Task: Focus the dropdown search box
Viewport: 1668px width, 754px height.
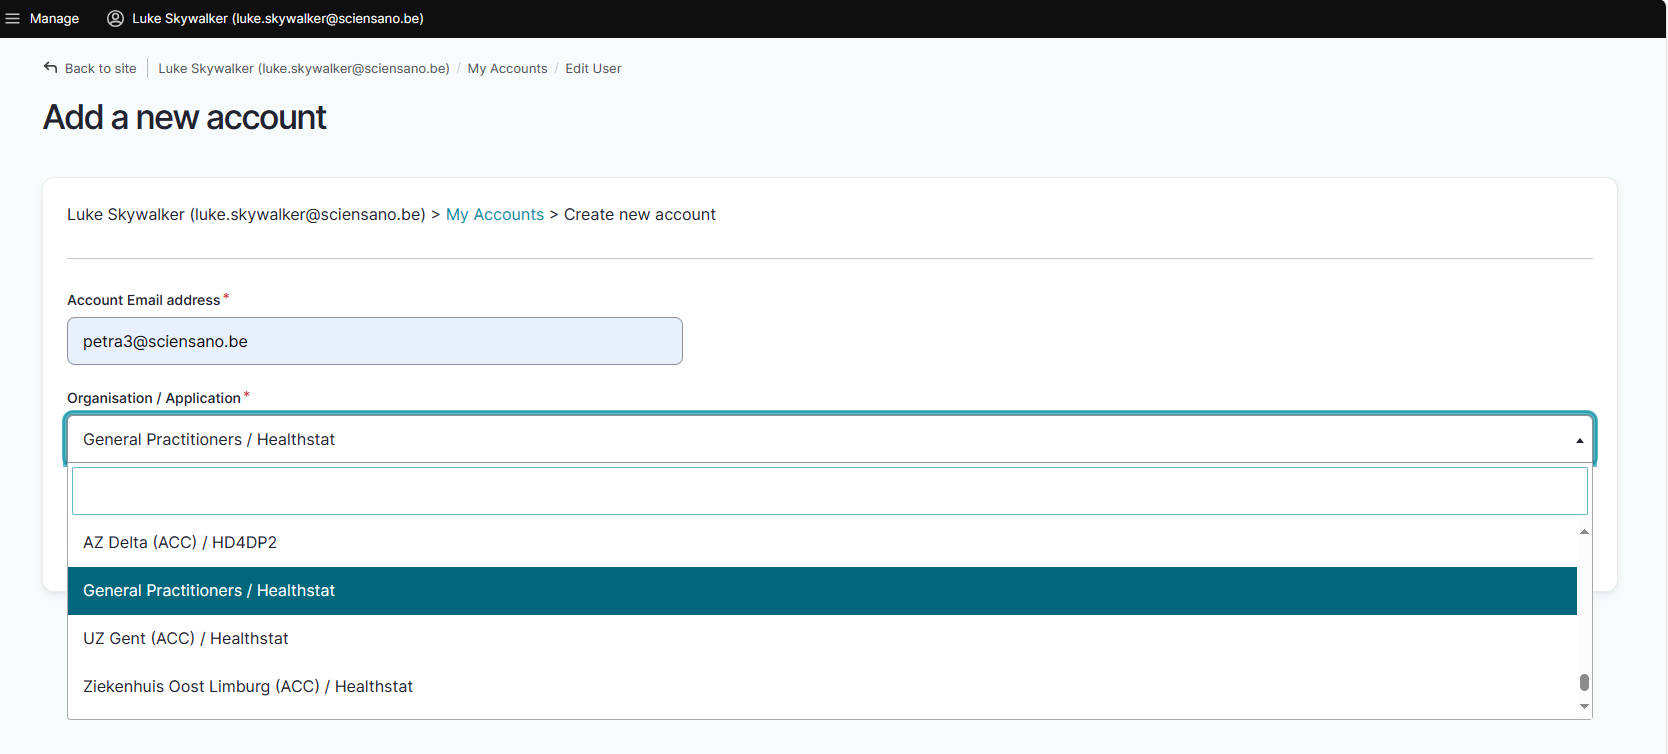Action: pos(829,491)
